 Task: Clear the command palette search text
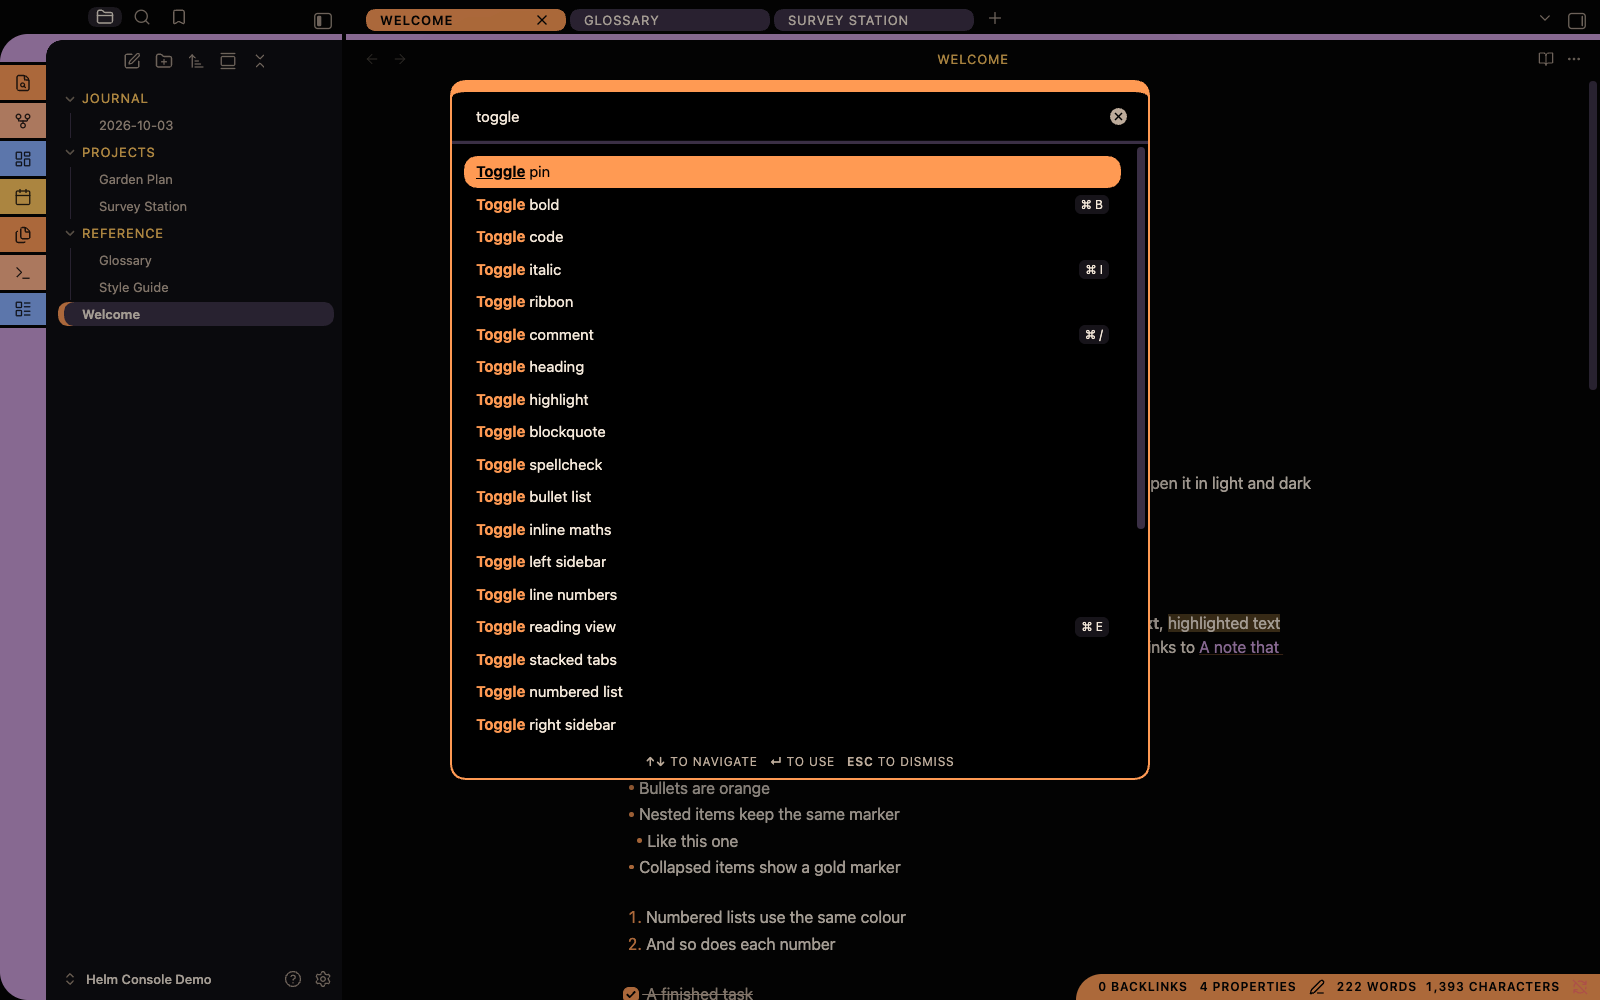[1118, 117]
